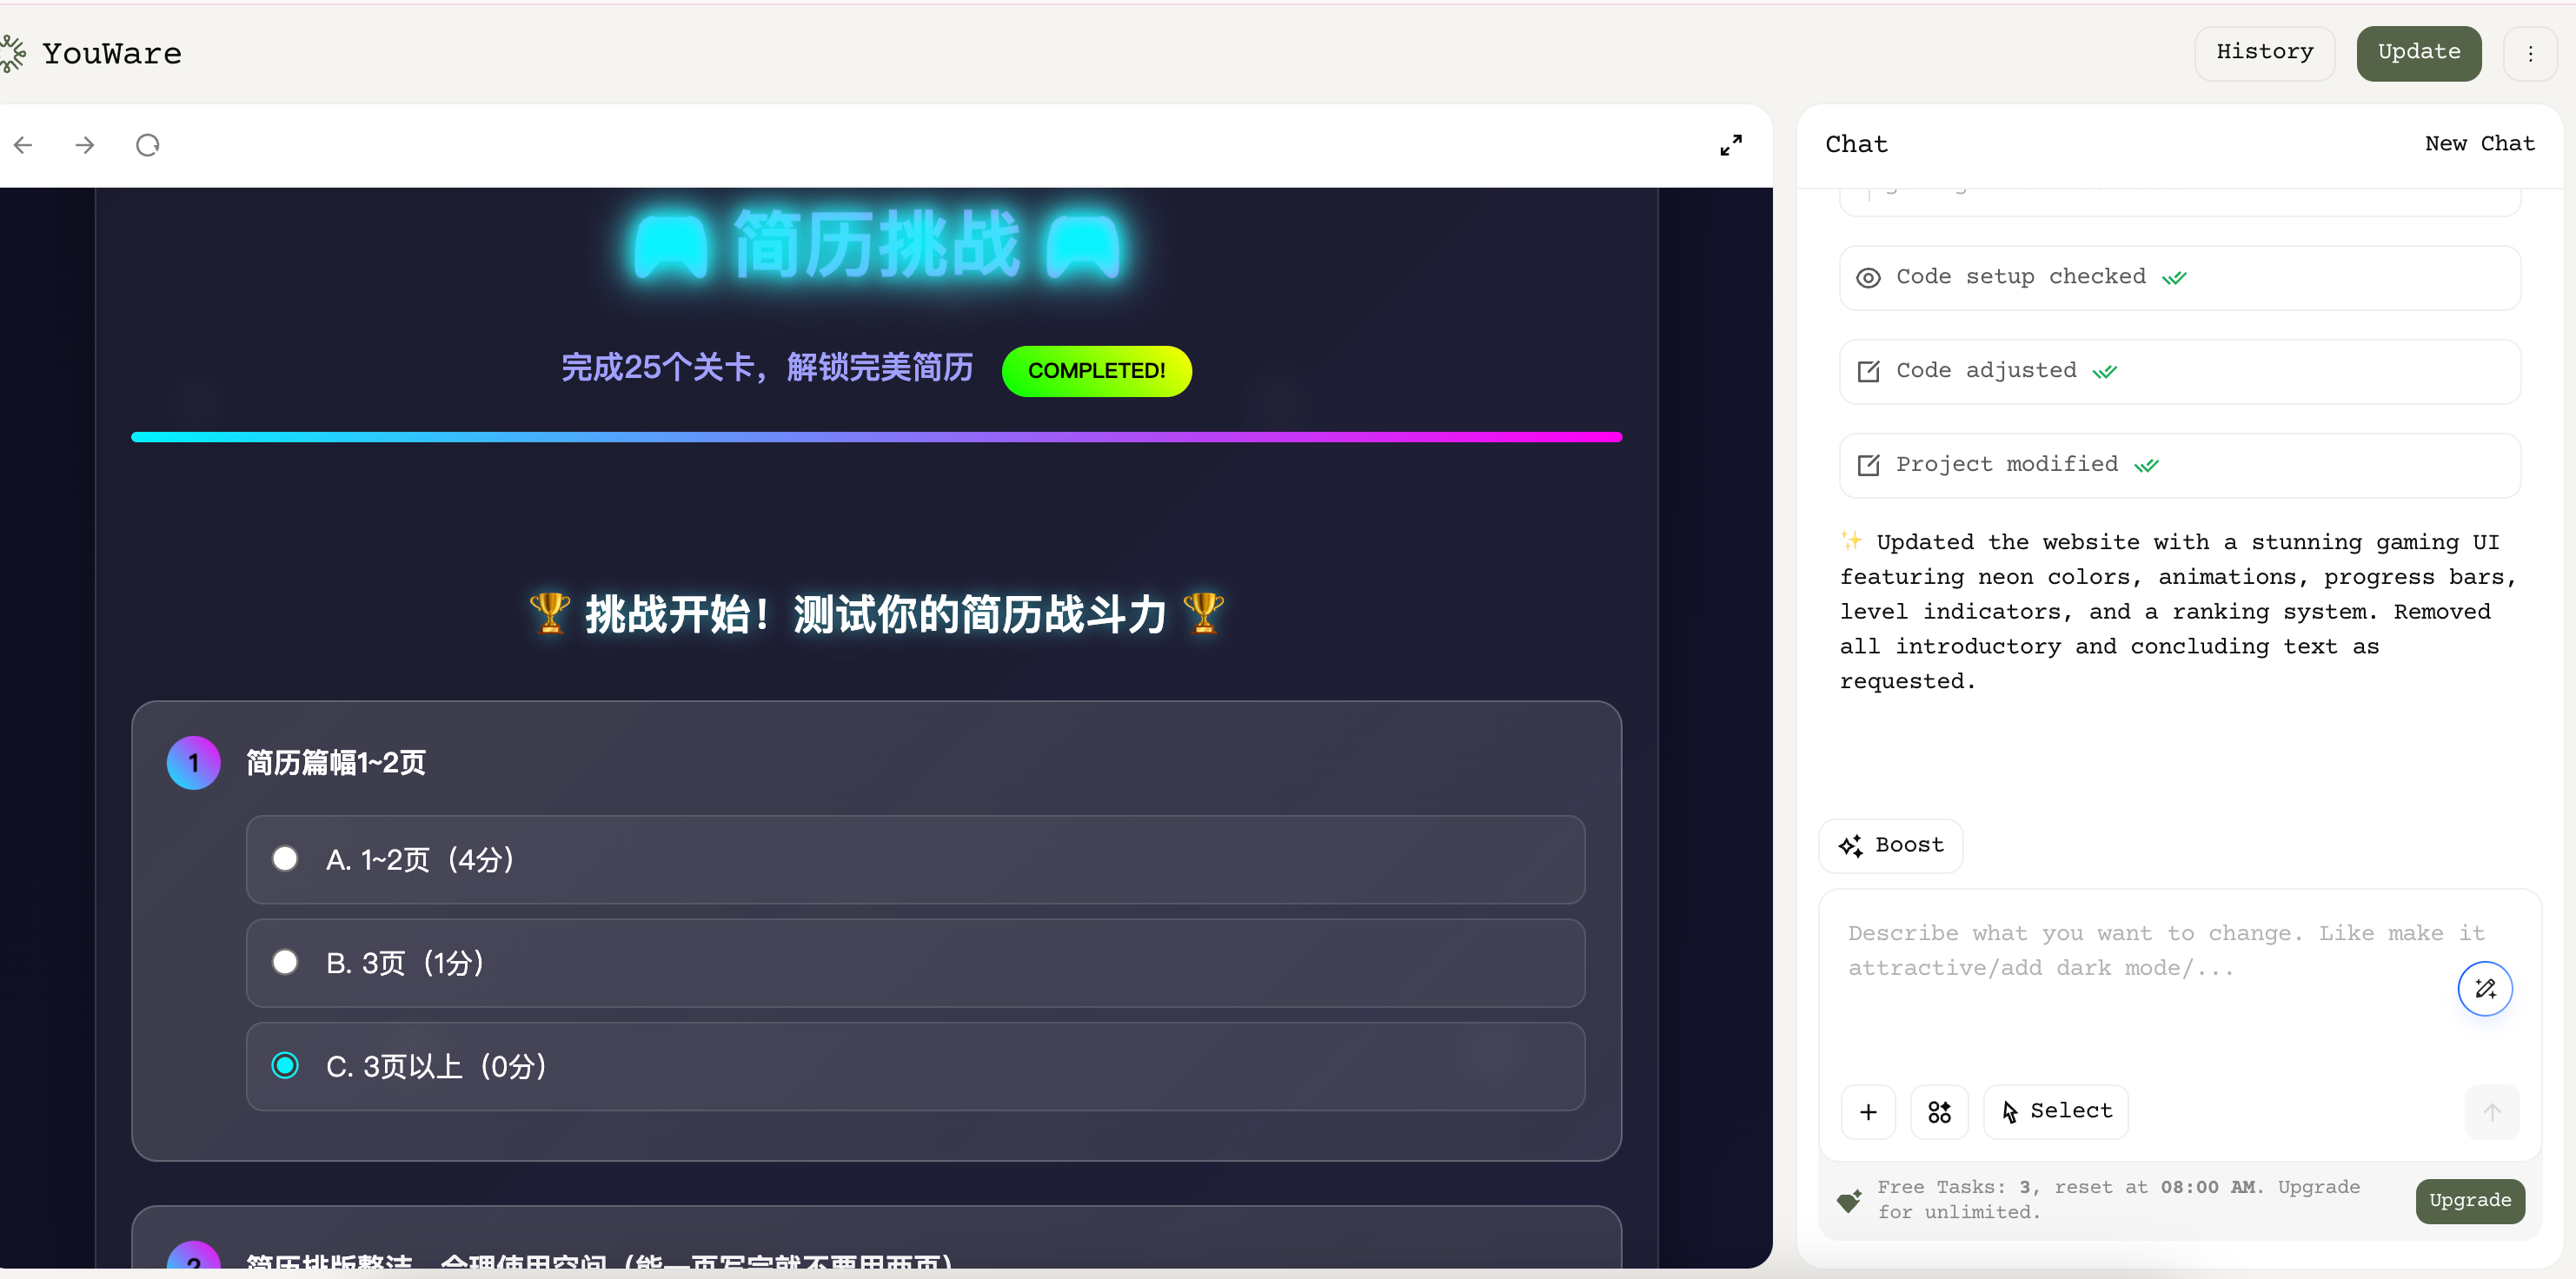Start a New Chat
Viewport: 2576px width, 1279px height.
(2479, 144)
